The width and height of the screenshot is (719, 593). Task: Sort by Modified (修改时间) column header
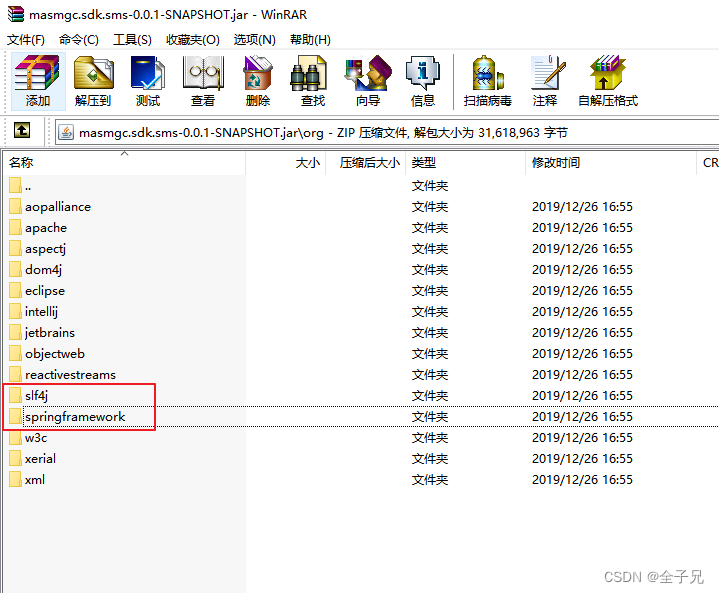click(x=611, y=162)
